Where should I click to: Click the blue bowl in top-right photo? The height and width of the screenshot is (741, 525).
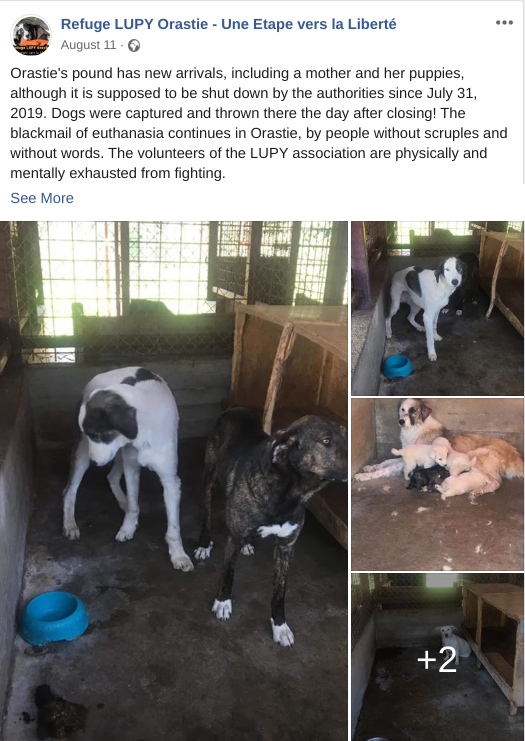(397, 366)
